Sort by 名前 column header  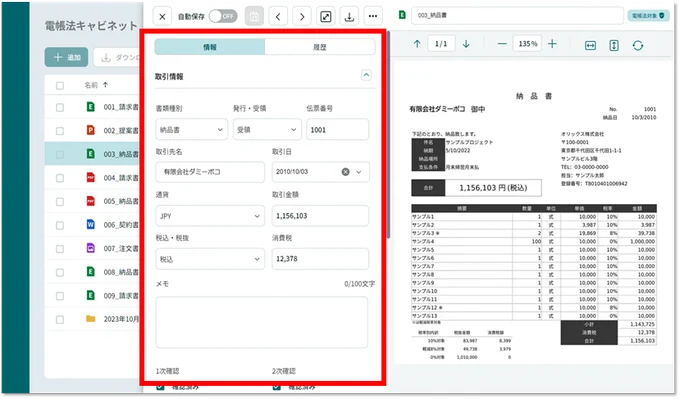(96, 85)
